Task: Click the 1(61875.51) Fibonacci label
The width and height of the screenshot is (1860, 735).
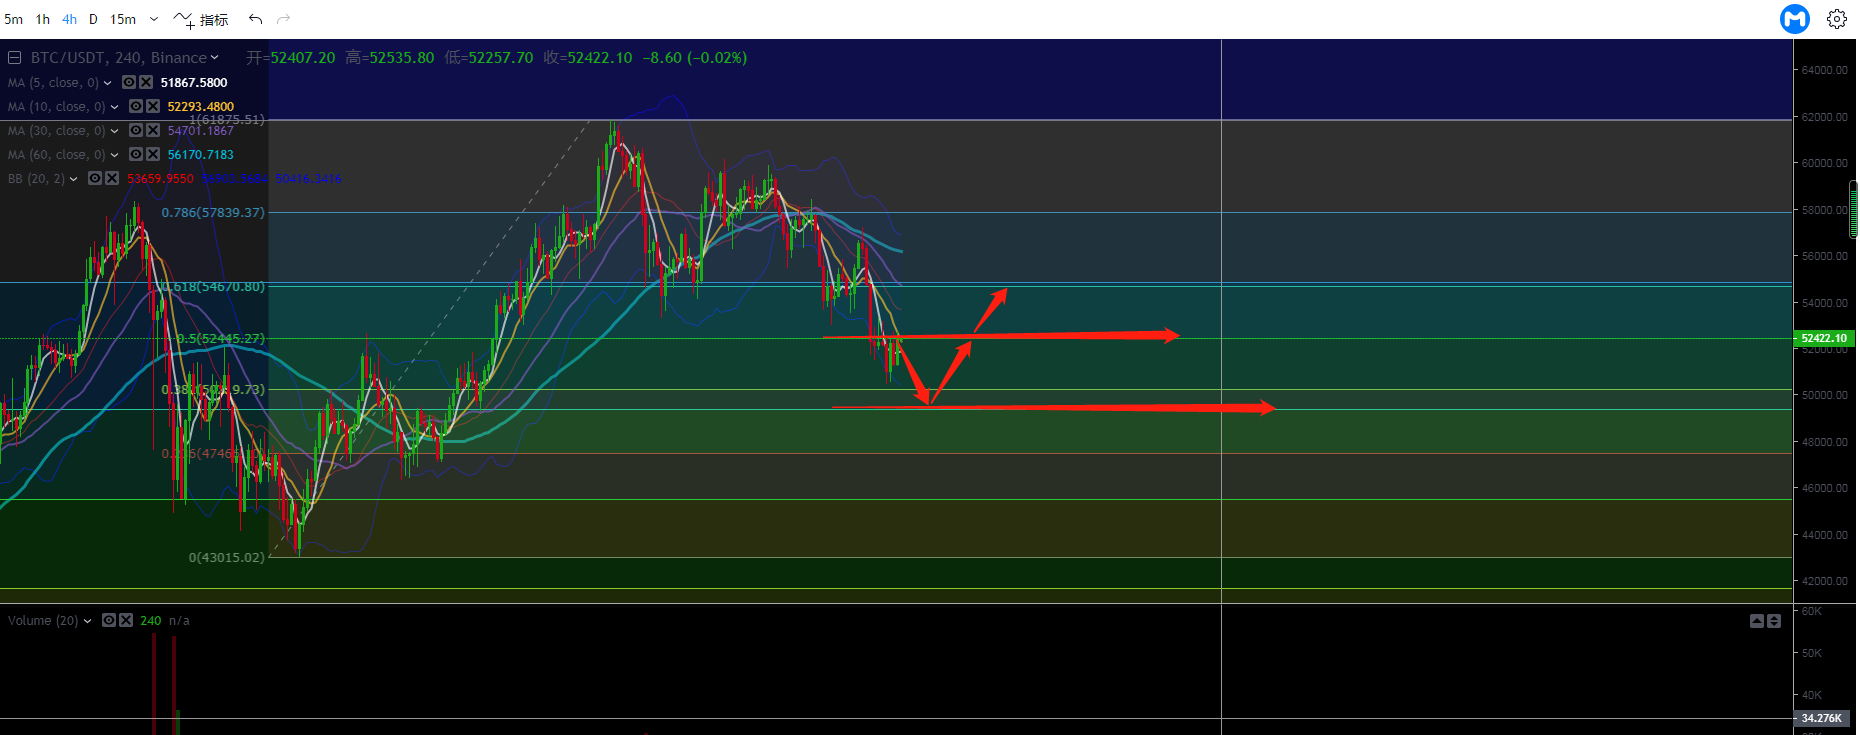Action: point(227,120)
